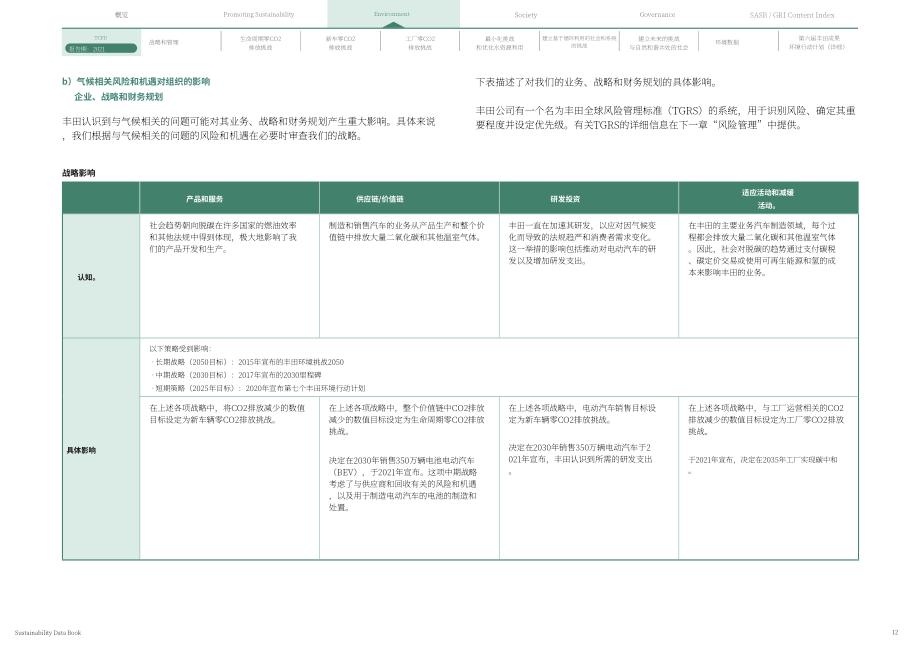
Task: Select the TCFD sub-navigation item
Action: point(101,38)
